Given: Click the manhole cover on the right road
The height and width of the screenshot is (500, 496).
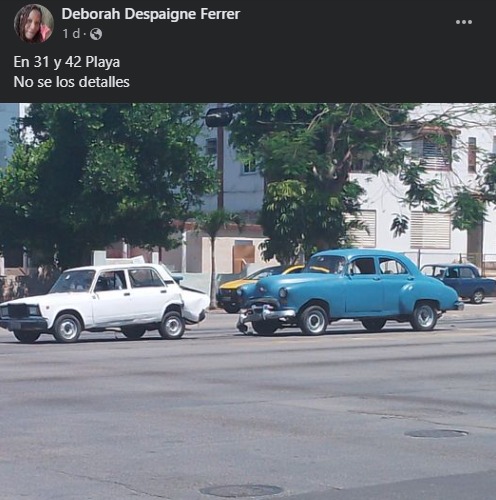Looking at the screenshot, I should (436, 433).
